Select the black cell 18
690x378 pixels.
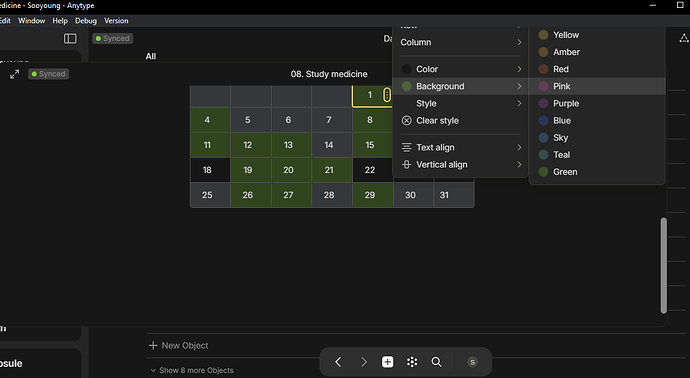point(210,170)
